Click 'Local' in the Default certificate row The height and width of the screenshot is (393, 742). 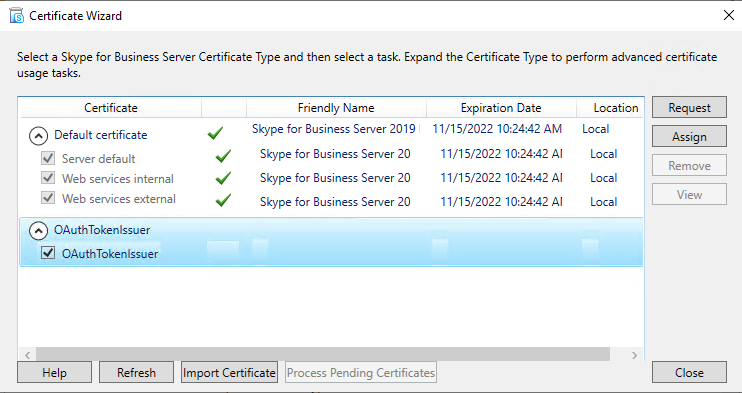pos(596,129)
